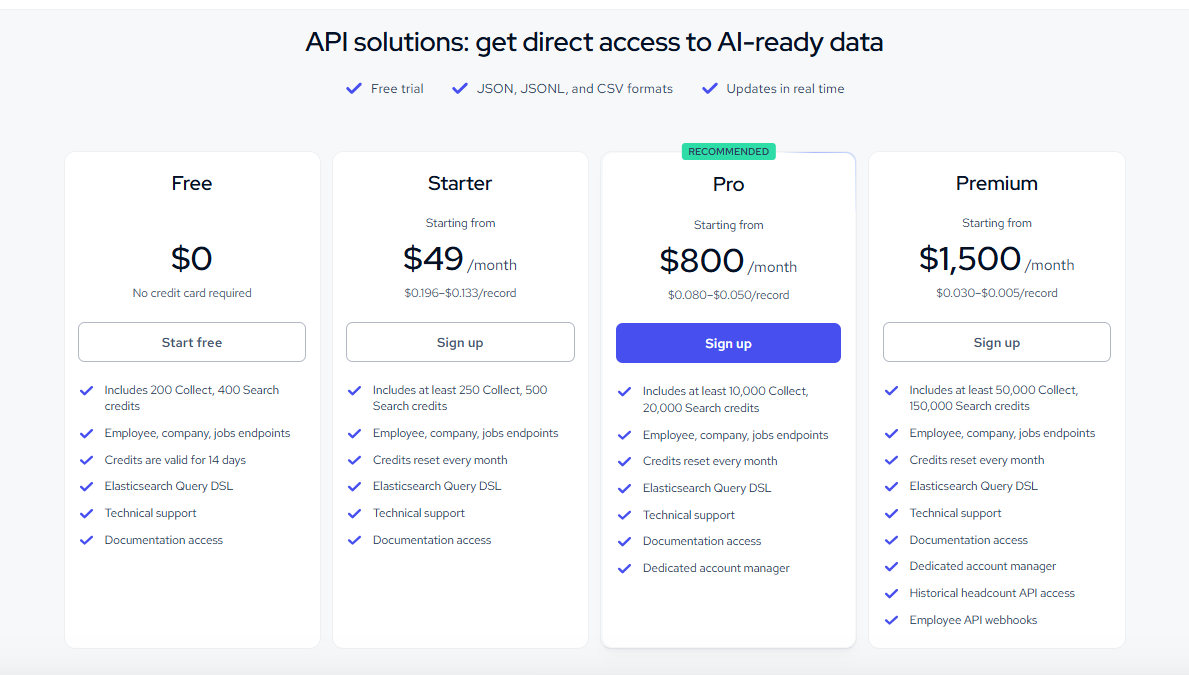Image resolution: width=1189 pixels, height=675 pixels.
Task: Click the checkmark beside Updates in real time
Action: point(709,88)
